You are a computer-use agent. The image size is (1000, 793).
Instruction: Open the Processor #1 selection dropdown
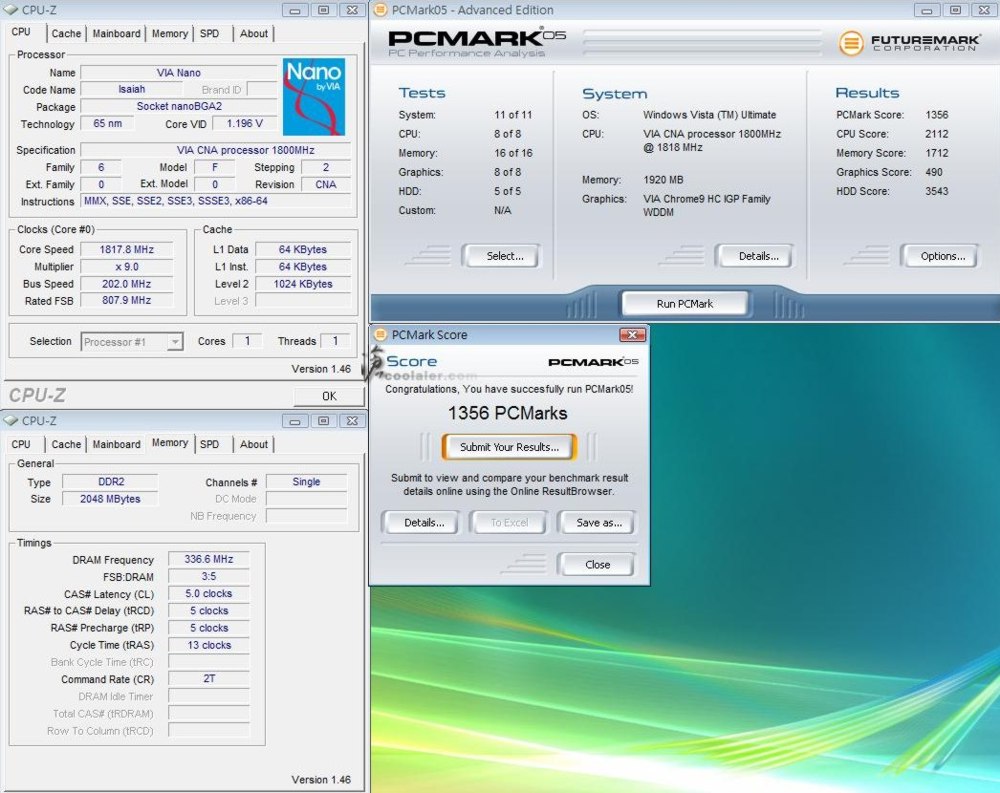point(132,342)
